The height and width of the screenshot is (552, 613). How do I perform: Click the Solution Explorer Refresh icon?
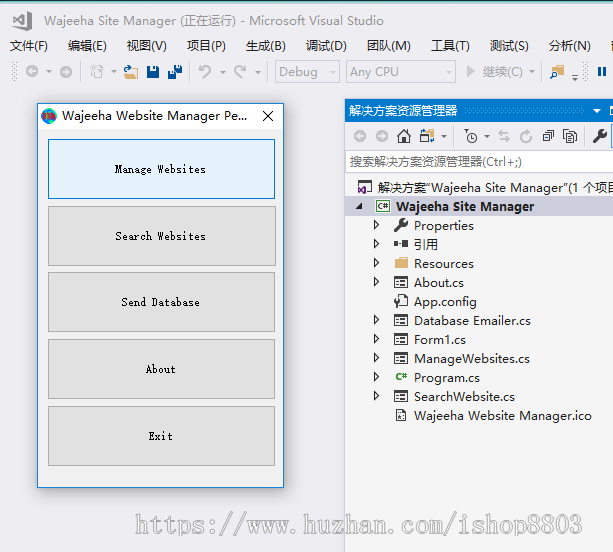click(x=526, y=136)
